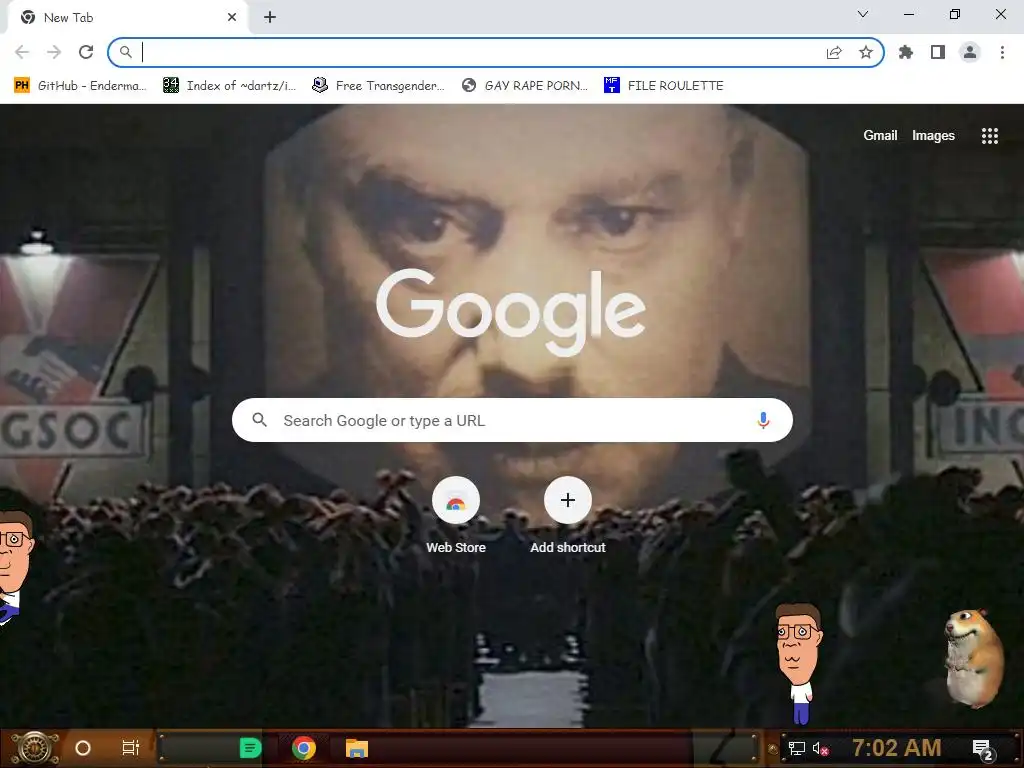Select the New Tab tab
1024x768 pixels.
tap(127, 18)
